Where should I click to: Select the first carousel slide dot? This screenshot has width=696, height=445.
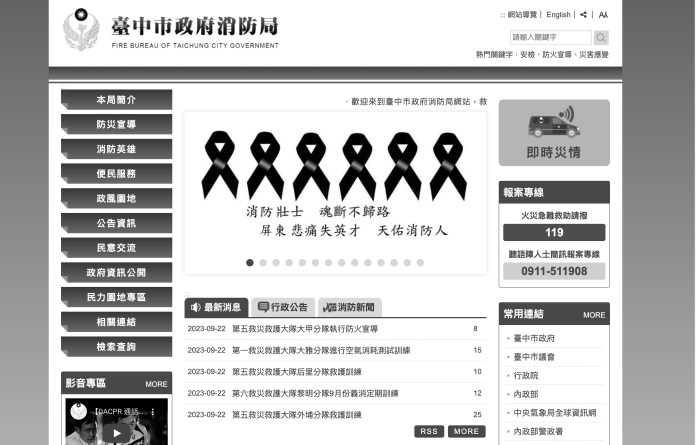click(x=250, y=263)
